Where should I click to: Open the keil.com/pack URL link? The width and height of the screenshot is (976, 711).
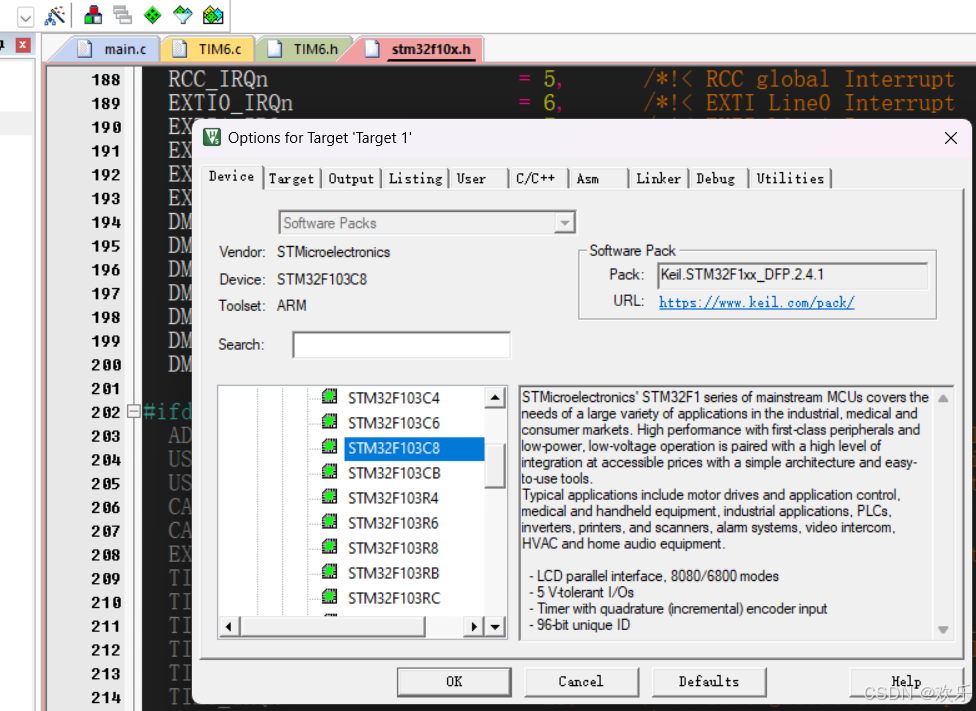[756, 303]
